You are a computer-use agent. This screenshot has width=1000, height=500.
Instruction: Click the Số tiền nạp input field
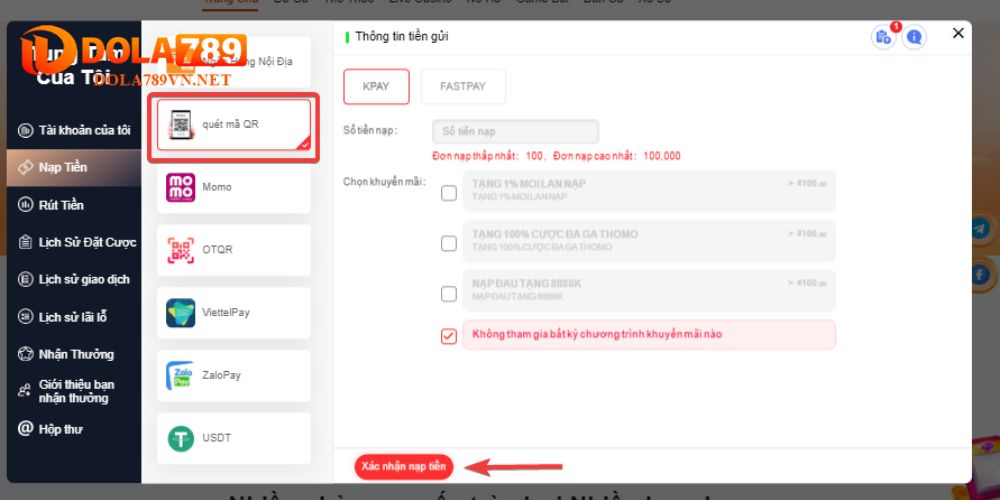point(515,131)
